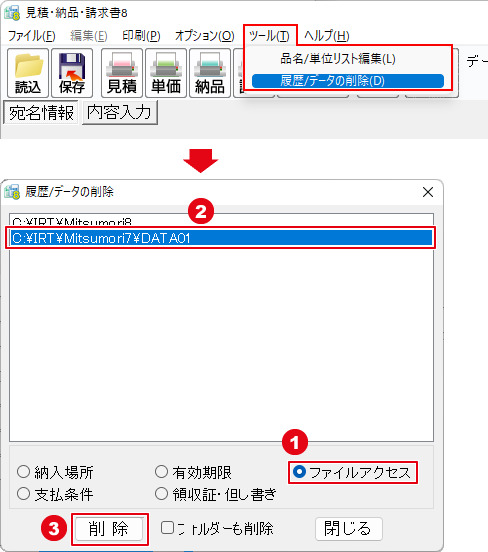
Task: Select the 領収証・但し書き radio button
Action: click(161, 494)
